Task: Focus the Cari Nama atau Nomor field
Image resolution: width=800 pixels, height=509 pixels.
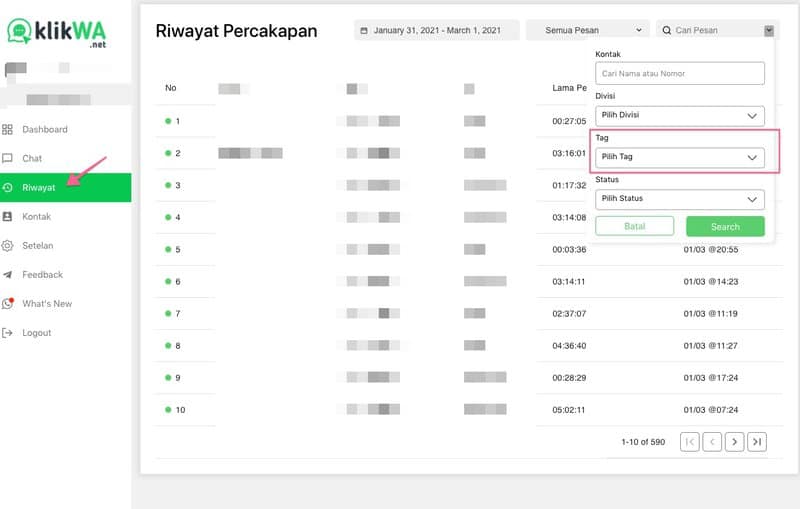Action: point(680,73)
